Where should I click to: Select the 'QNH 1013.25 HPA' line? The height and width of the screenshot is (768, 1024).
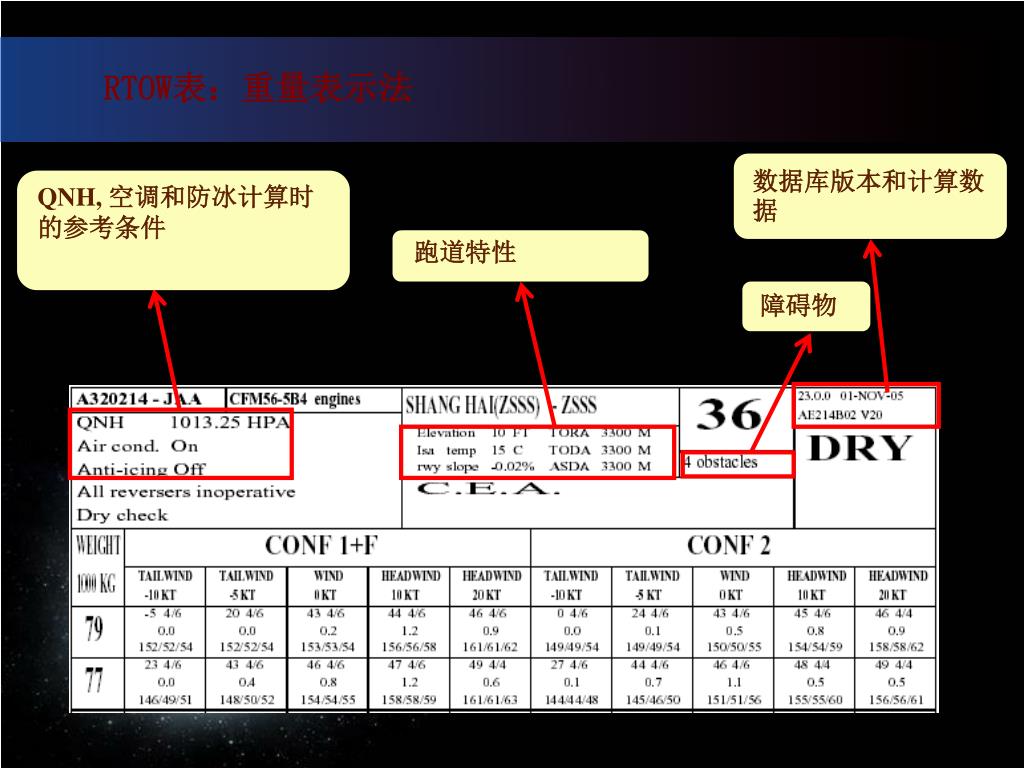coord(183,423)
